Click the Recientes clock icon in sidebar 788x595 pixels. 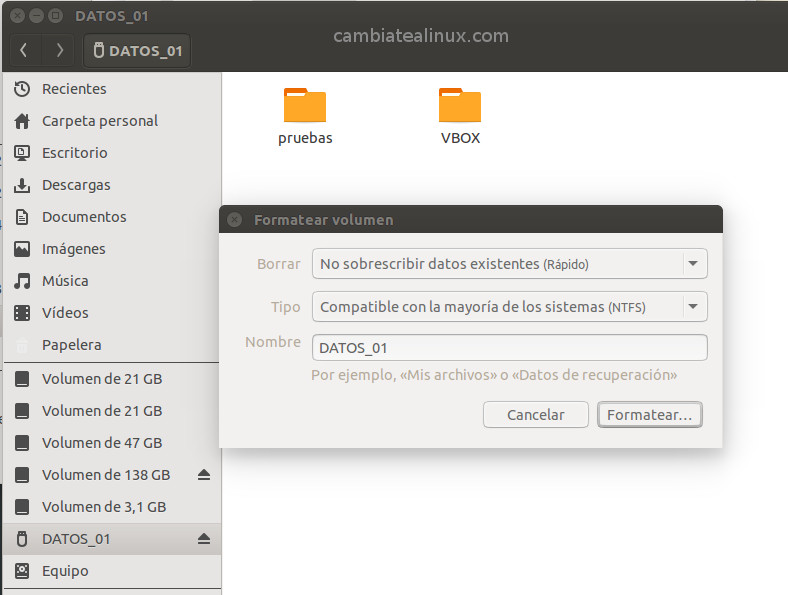(22, 89)
